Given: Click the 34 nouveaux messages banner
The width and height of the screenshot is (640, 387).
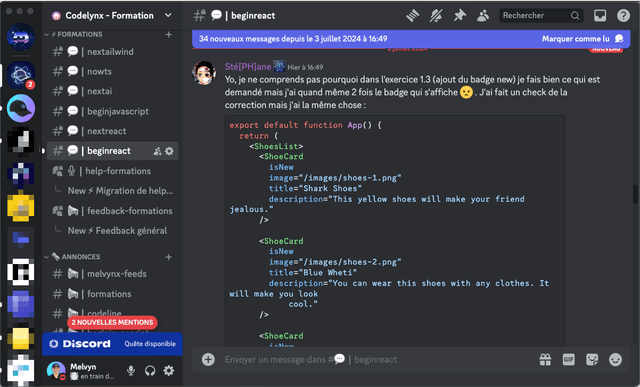Looking at the screenshot, I should (411, 39).
